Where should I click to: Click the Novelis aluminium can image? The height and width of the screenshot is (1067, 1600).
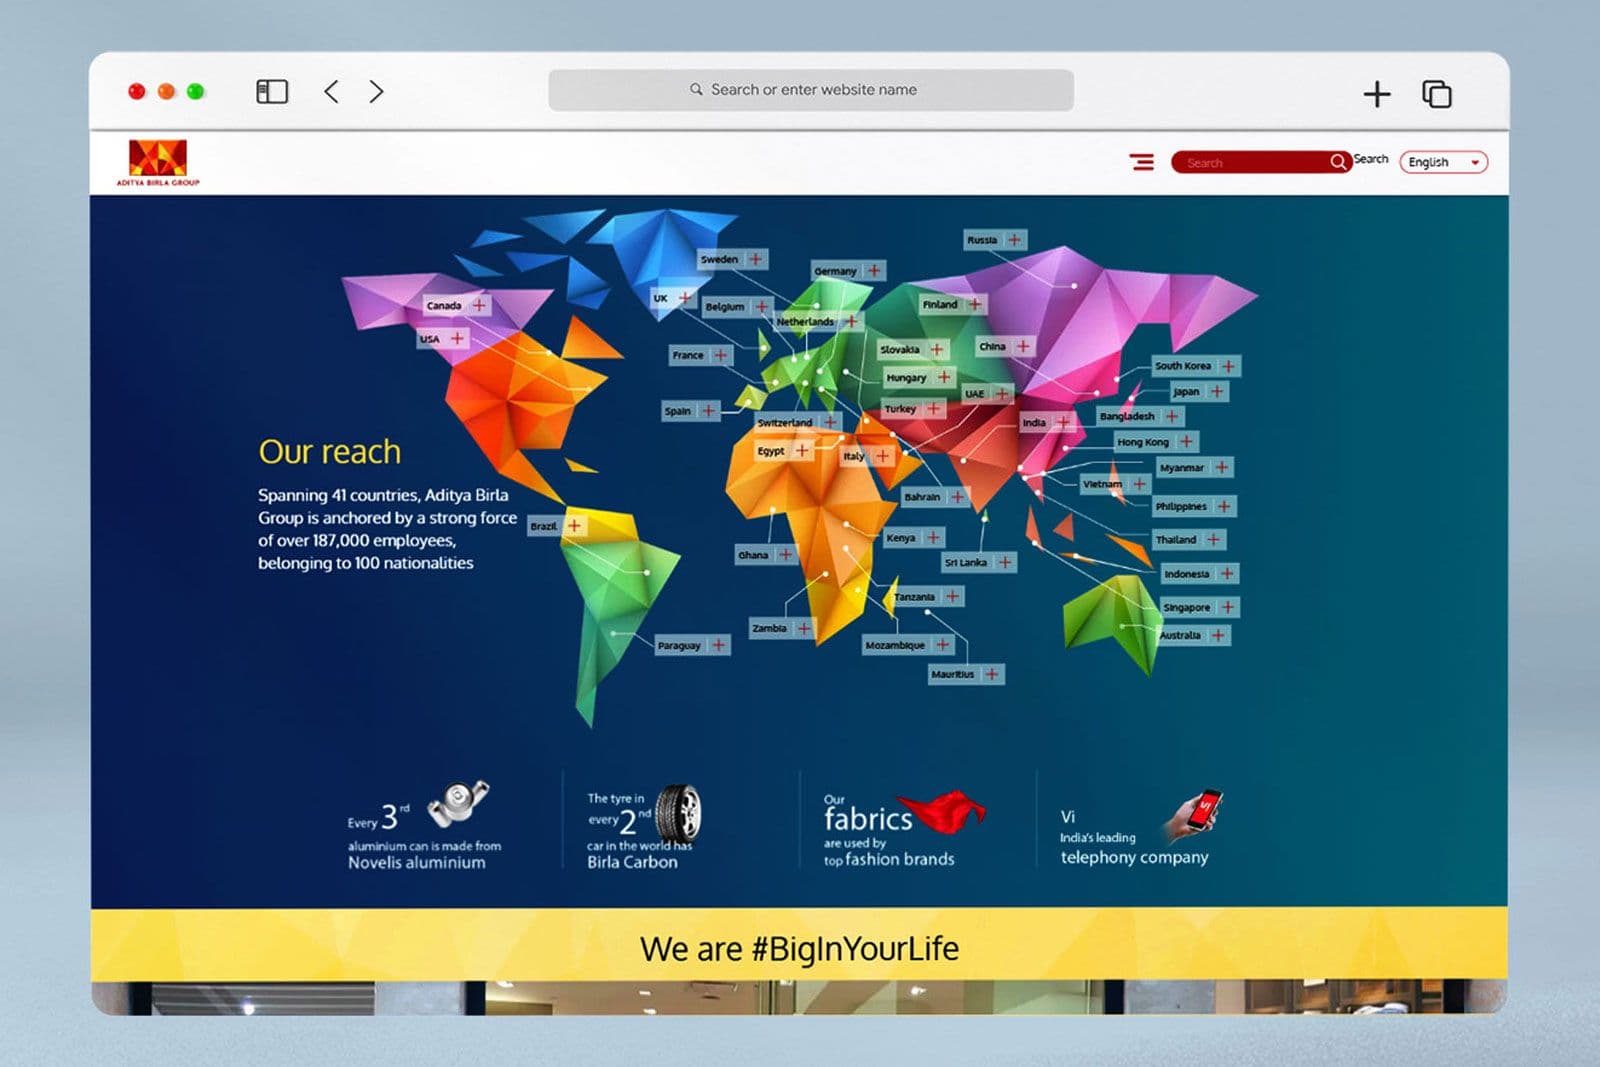[x=458, y=804]
